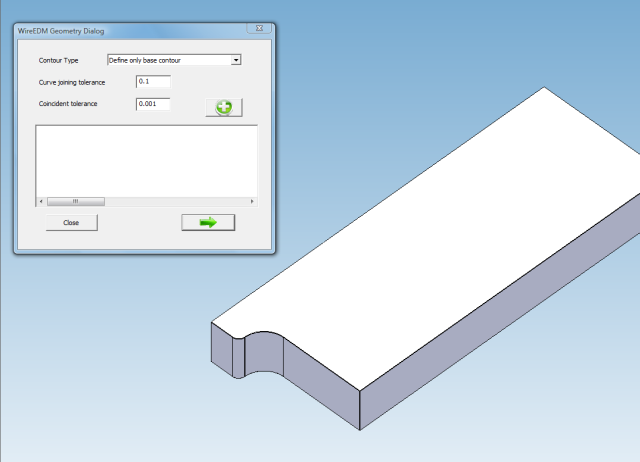640x462 pixels.
Task: Click the left arrow of the list scrollbar
Action: click(41, 201)
